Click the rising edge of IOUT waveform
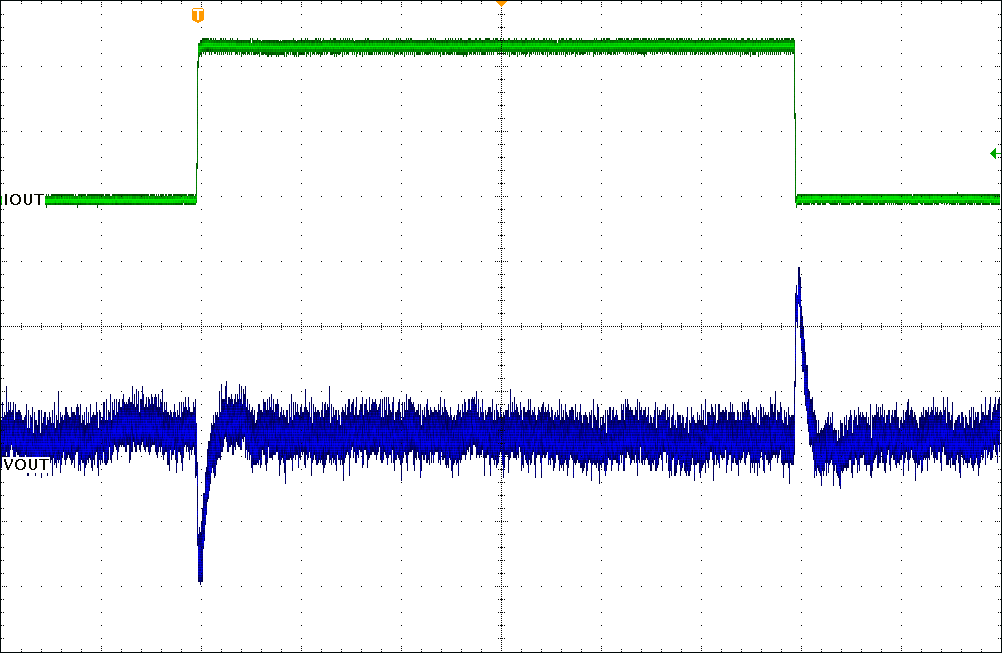The height and width of the screenshot is (653, 1002). (x=198, y=120)
